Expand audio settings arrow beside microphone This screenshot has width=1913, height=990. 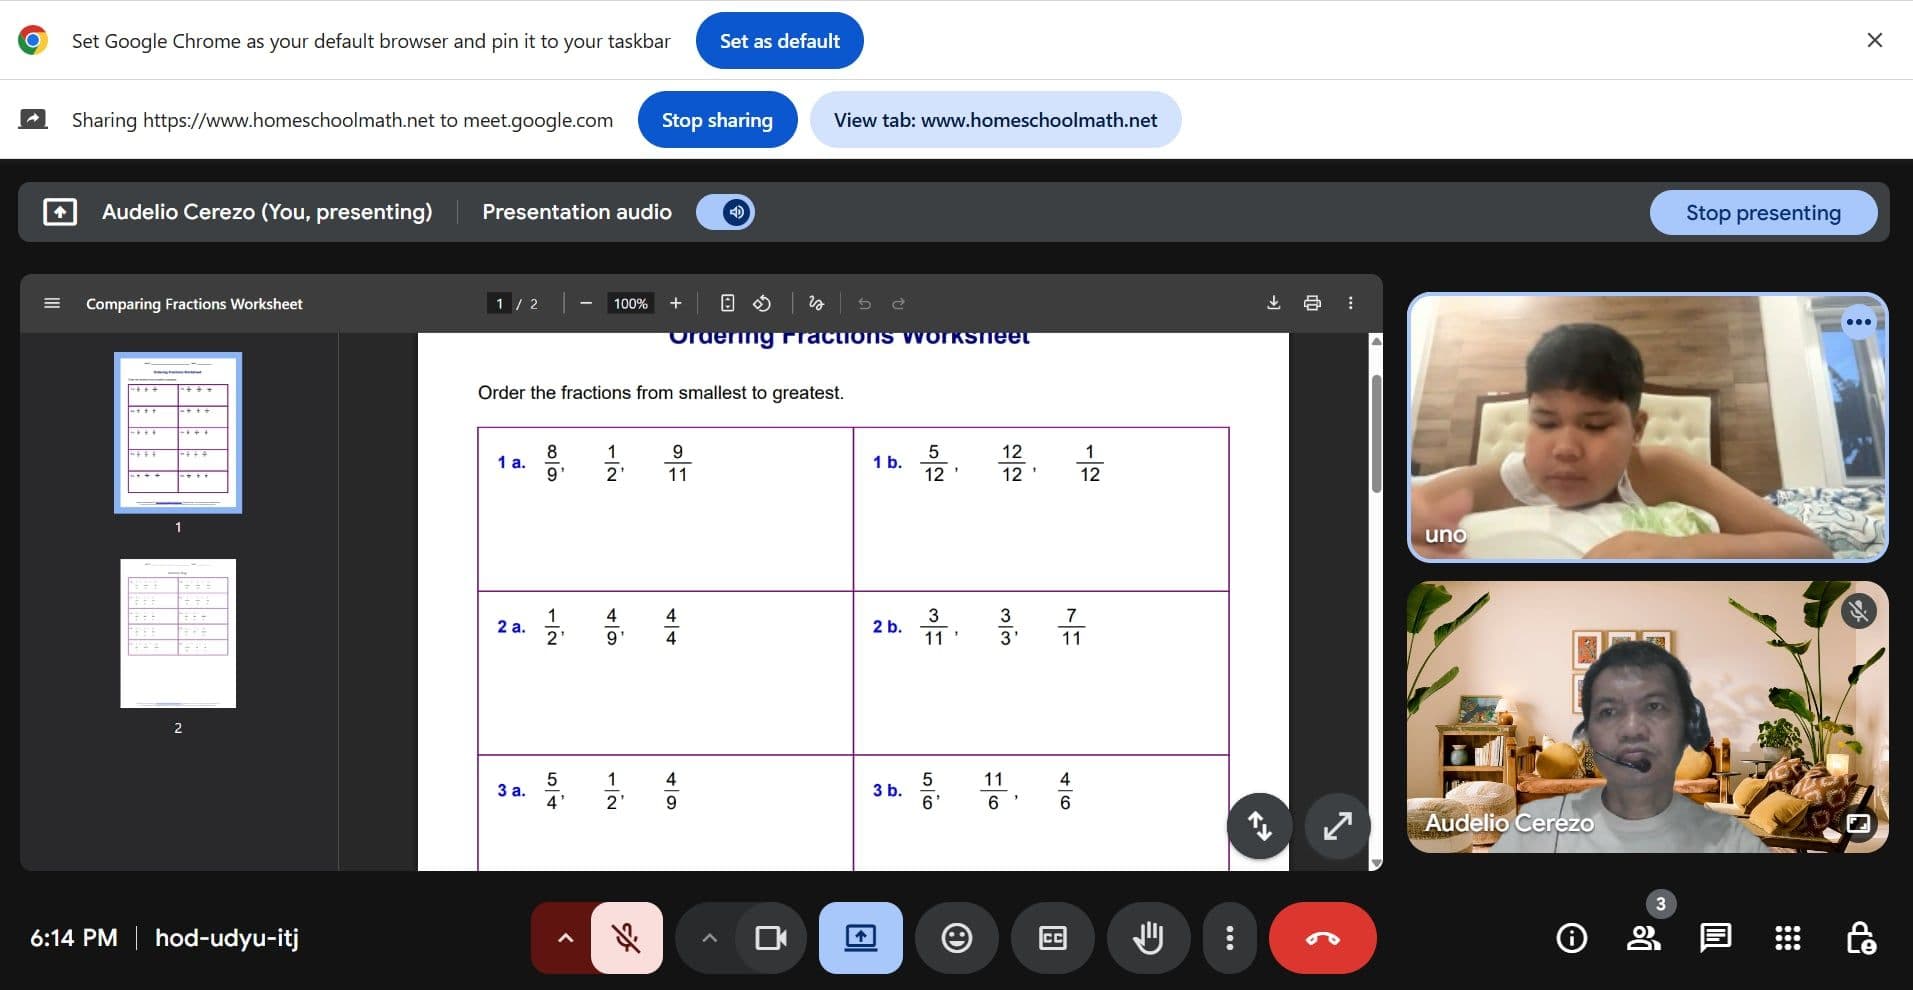point(565,938)
